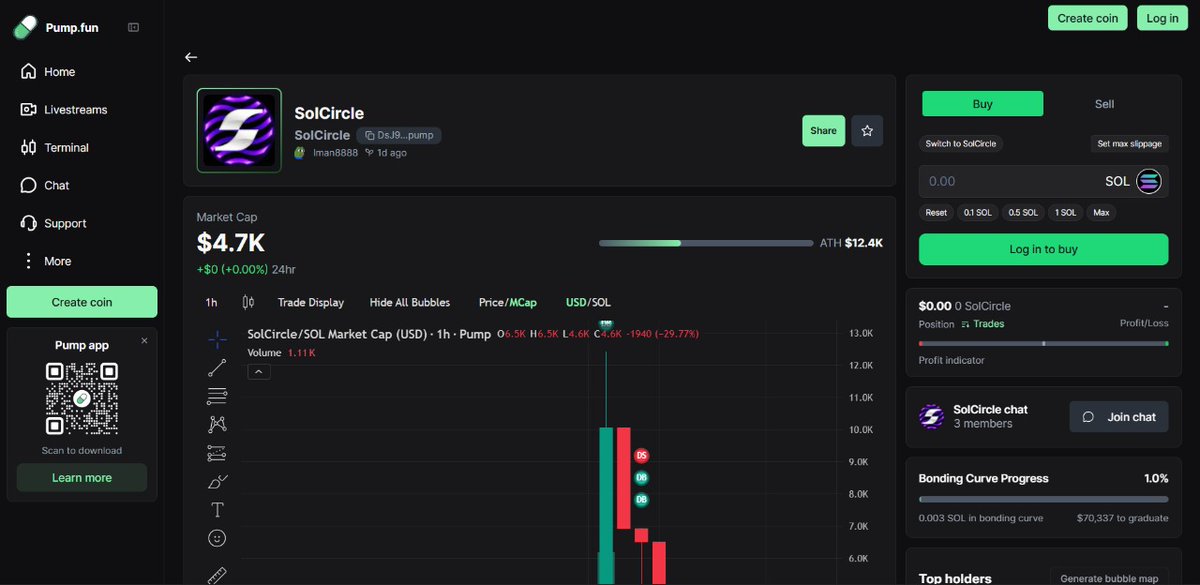Toggle Hide All Bubbles
The height and width of the screenshot is (585, 1200).
coord(410,302)
